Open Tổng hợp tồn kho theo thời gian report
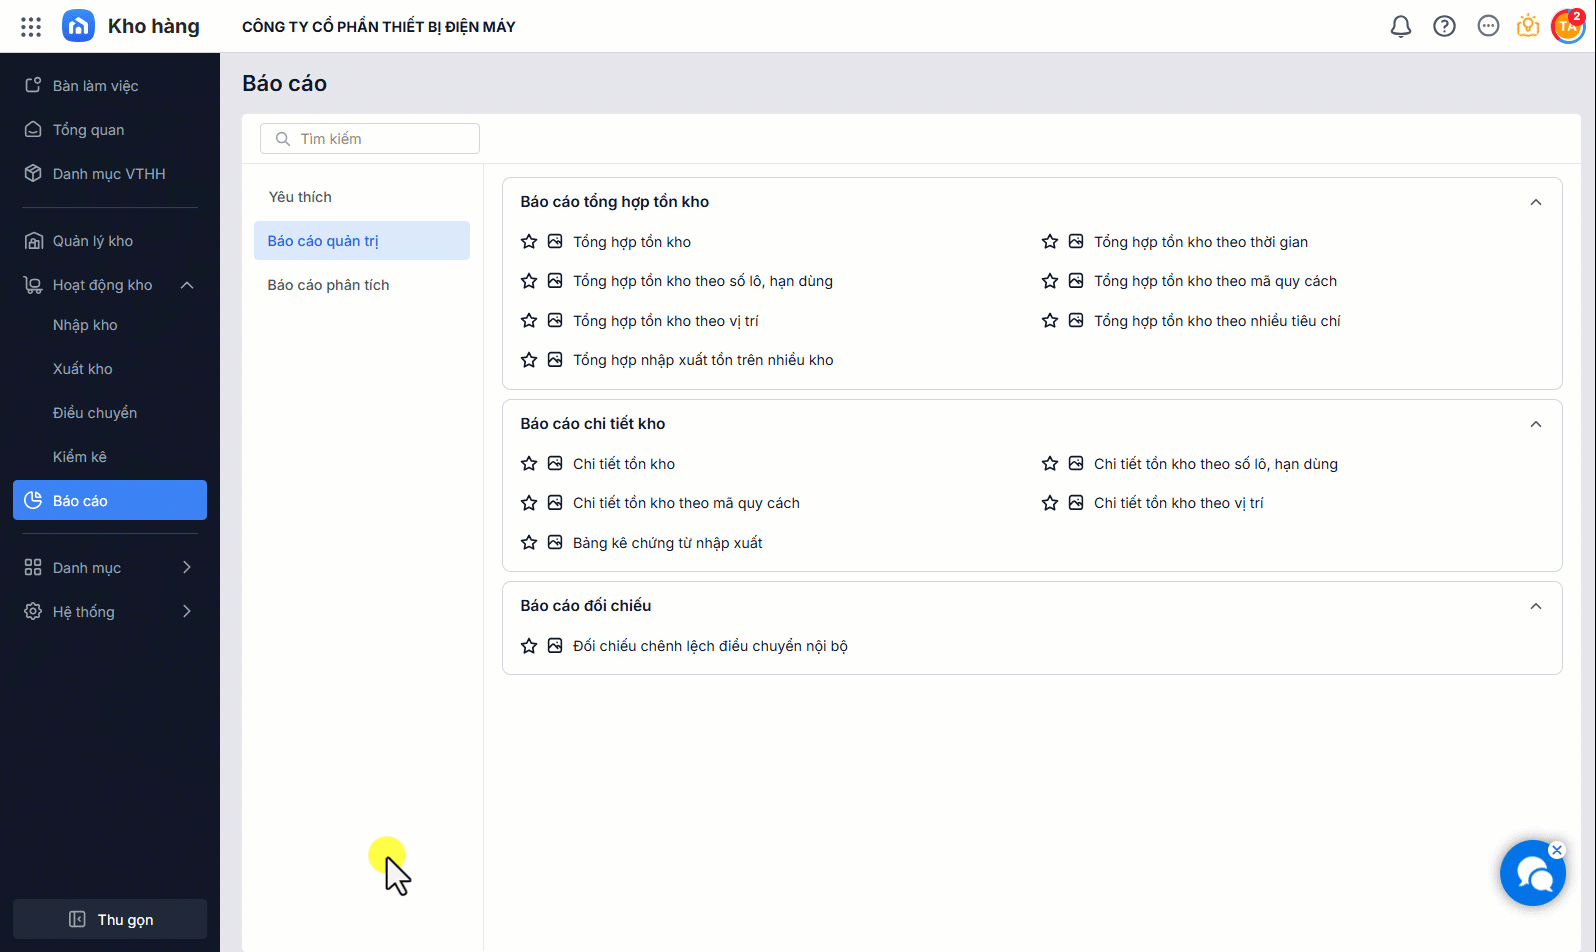The height and width of the screenshot is (952, 1596). click(1200, 242)
